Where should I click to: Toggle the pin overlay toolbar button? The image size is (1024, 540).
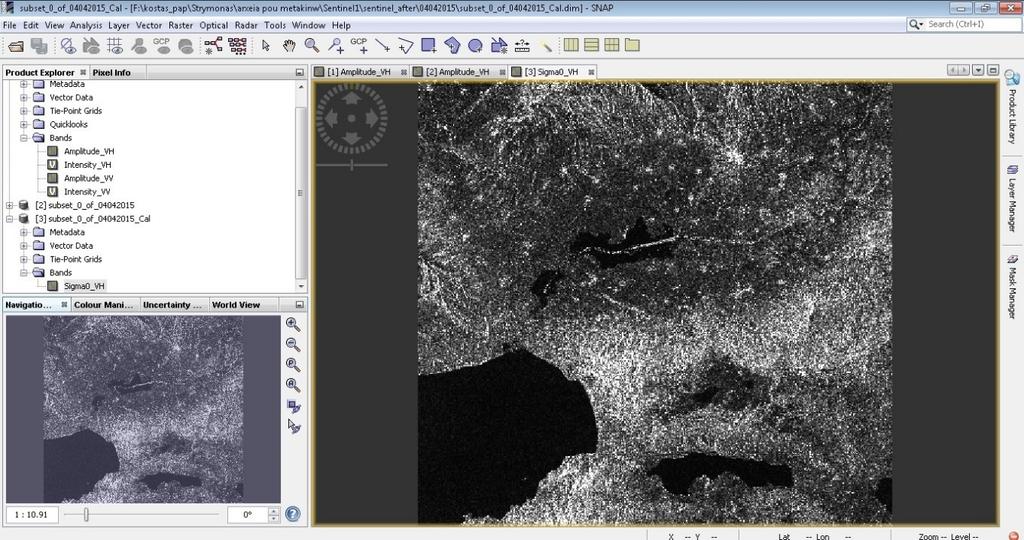[138, 46]
